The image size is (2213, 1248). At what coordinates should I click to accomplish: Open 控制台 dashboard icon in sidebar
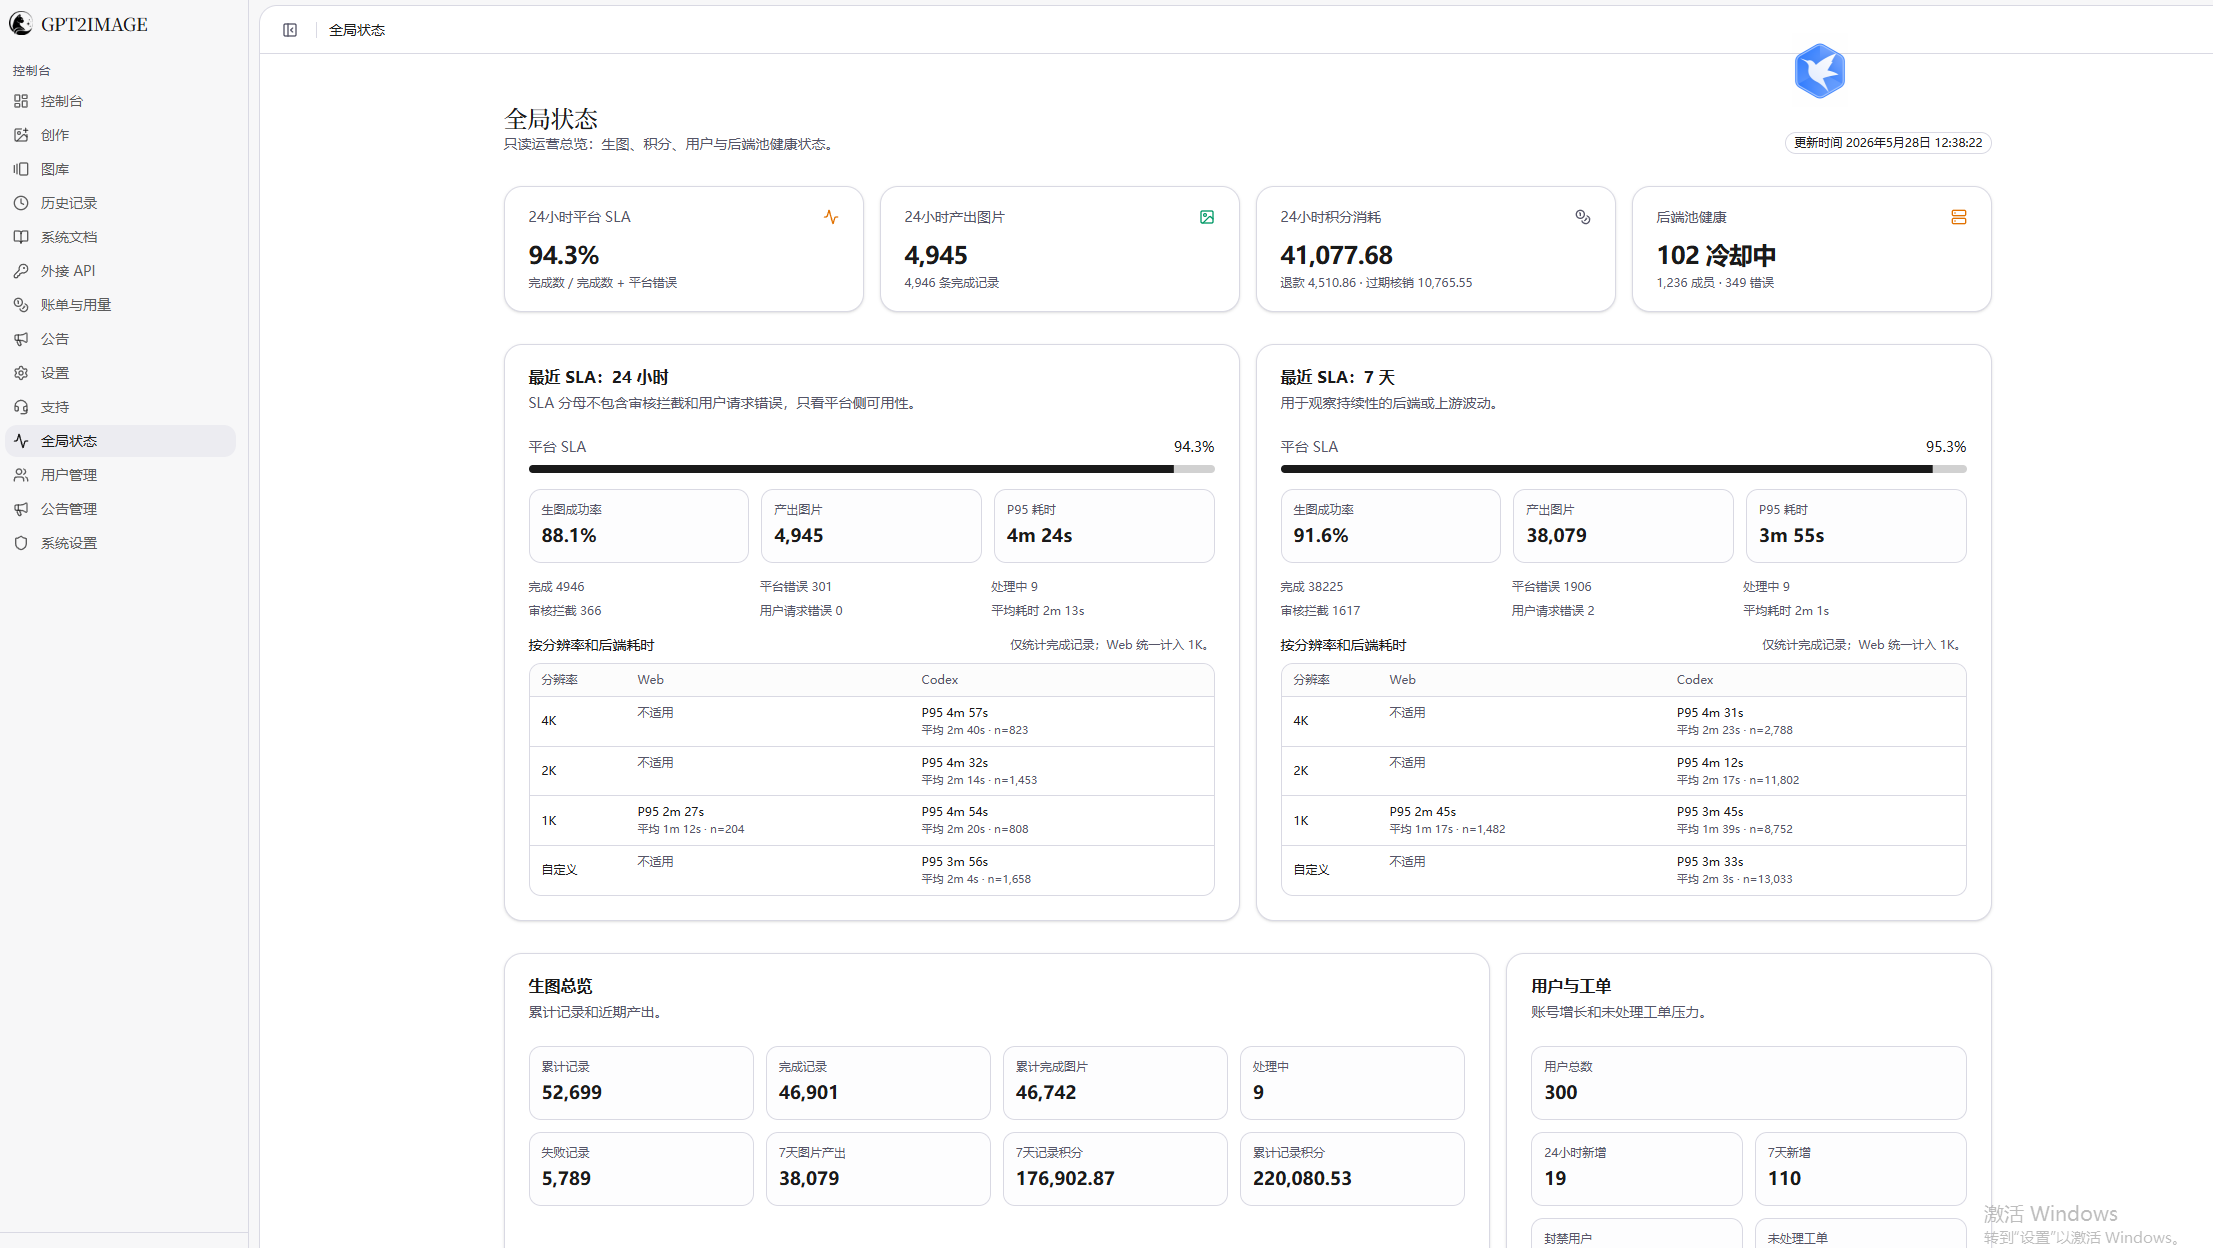click(x=21, y=101)
